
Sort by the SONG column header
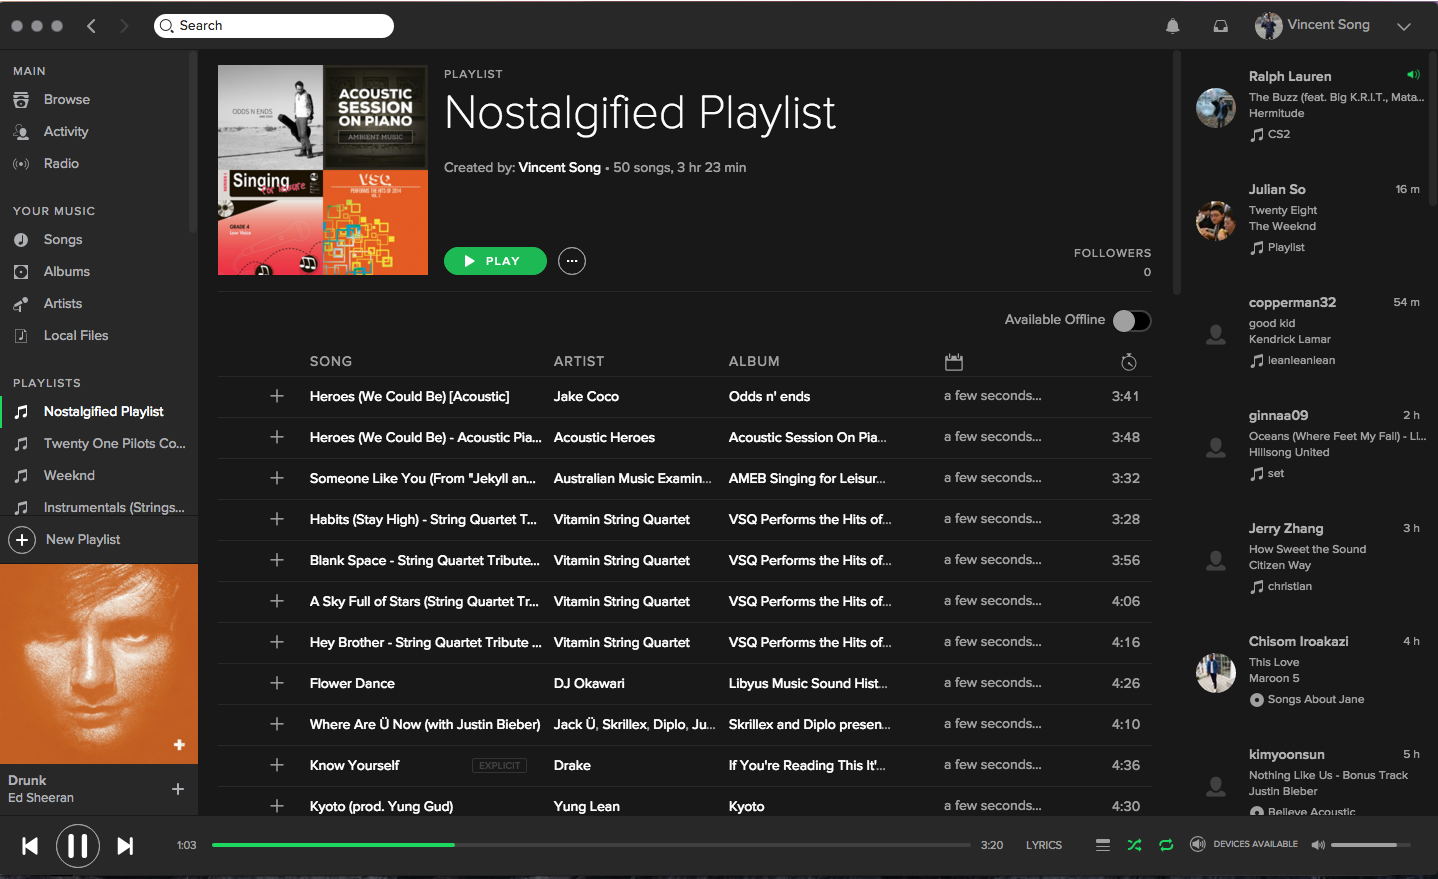tap(331, 362)
